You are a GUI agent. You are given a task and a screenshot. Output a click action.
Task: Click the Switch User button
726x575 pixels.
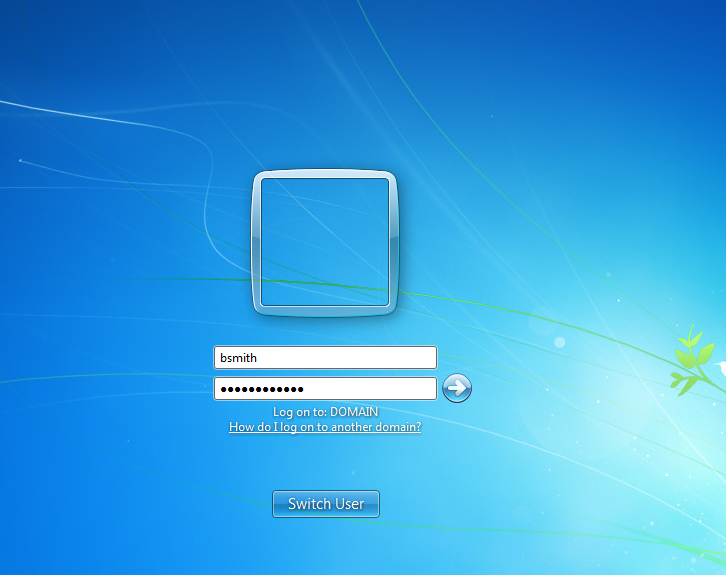(326, 504)
